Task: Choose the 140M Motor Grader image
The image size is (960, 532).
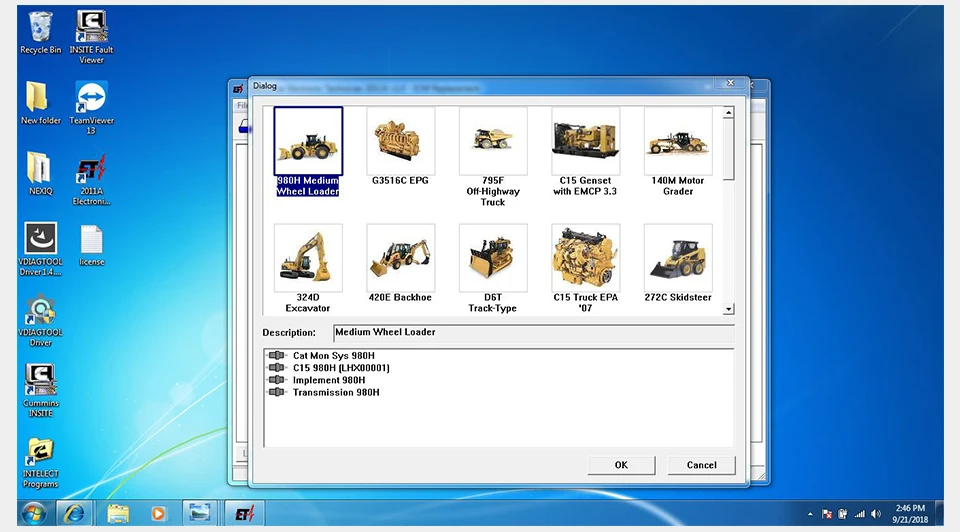Action: point(678,141)
